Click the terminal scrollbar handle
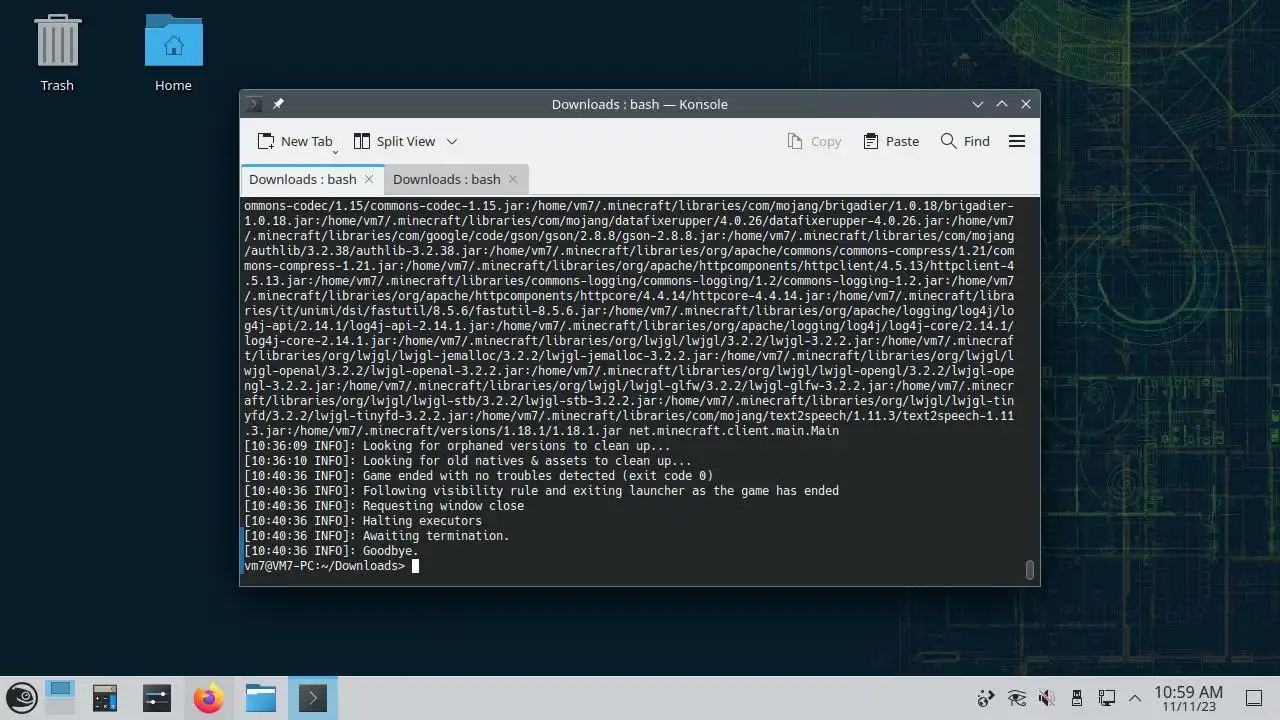1280x720 pixels. tap(1029, 570)
